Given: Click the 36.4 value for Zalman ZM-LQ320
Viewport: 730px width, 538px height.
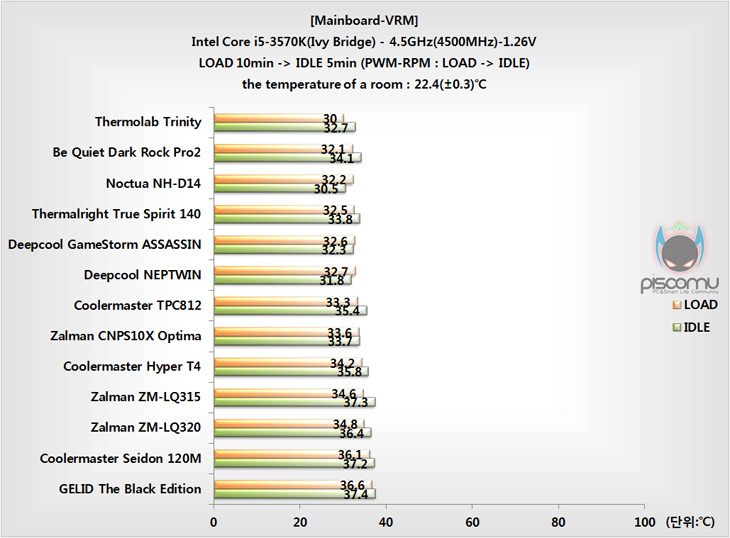Looking at the screenshot, I should pos(351,434).
